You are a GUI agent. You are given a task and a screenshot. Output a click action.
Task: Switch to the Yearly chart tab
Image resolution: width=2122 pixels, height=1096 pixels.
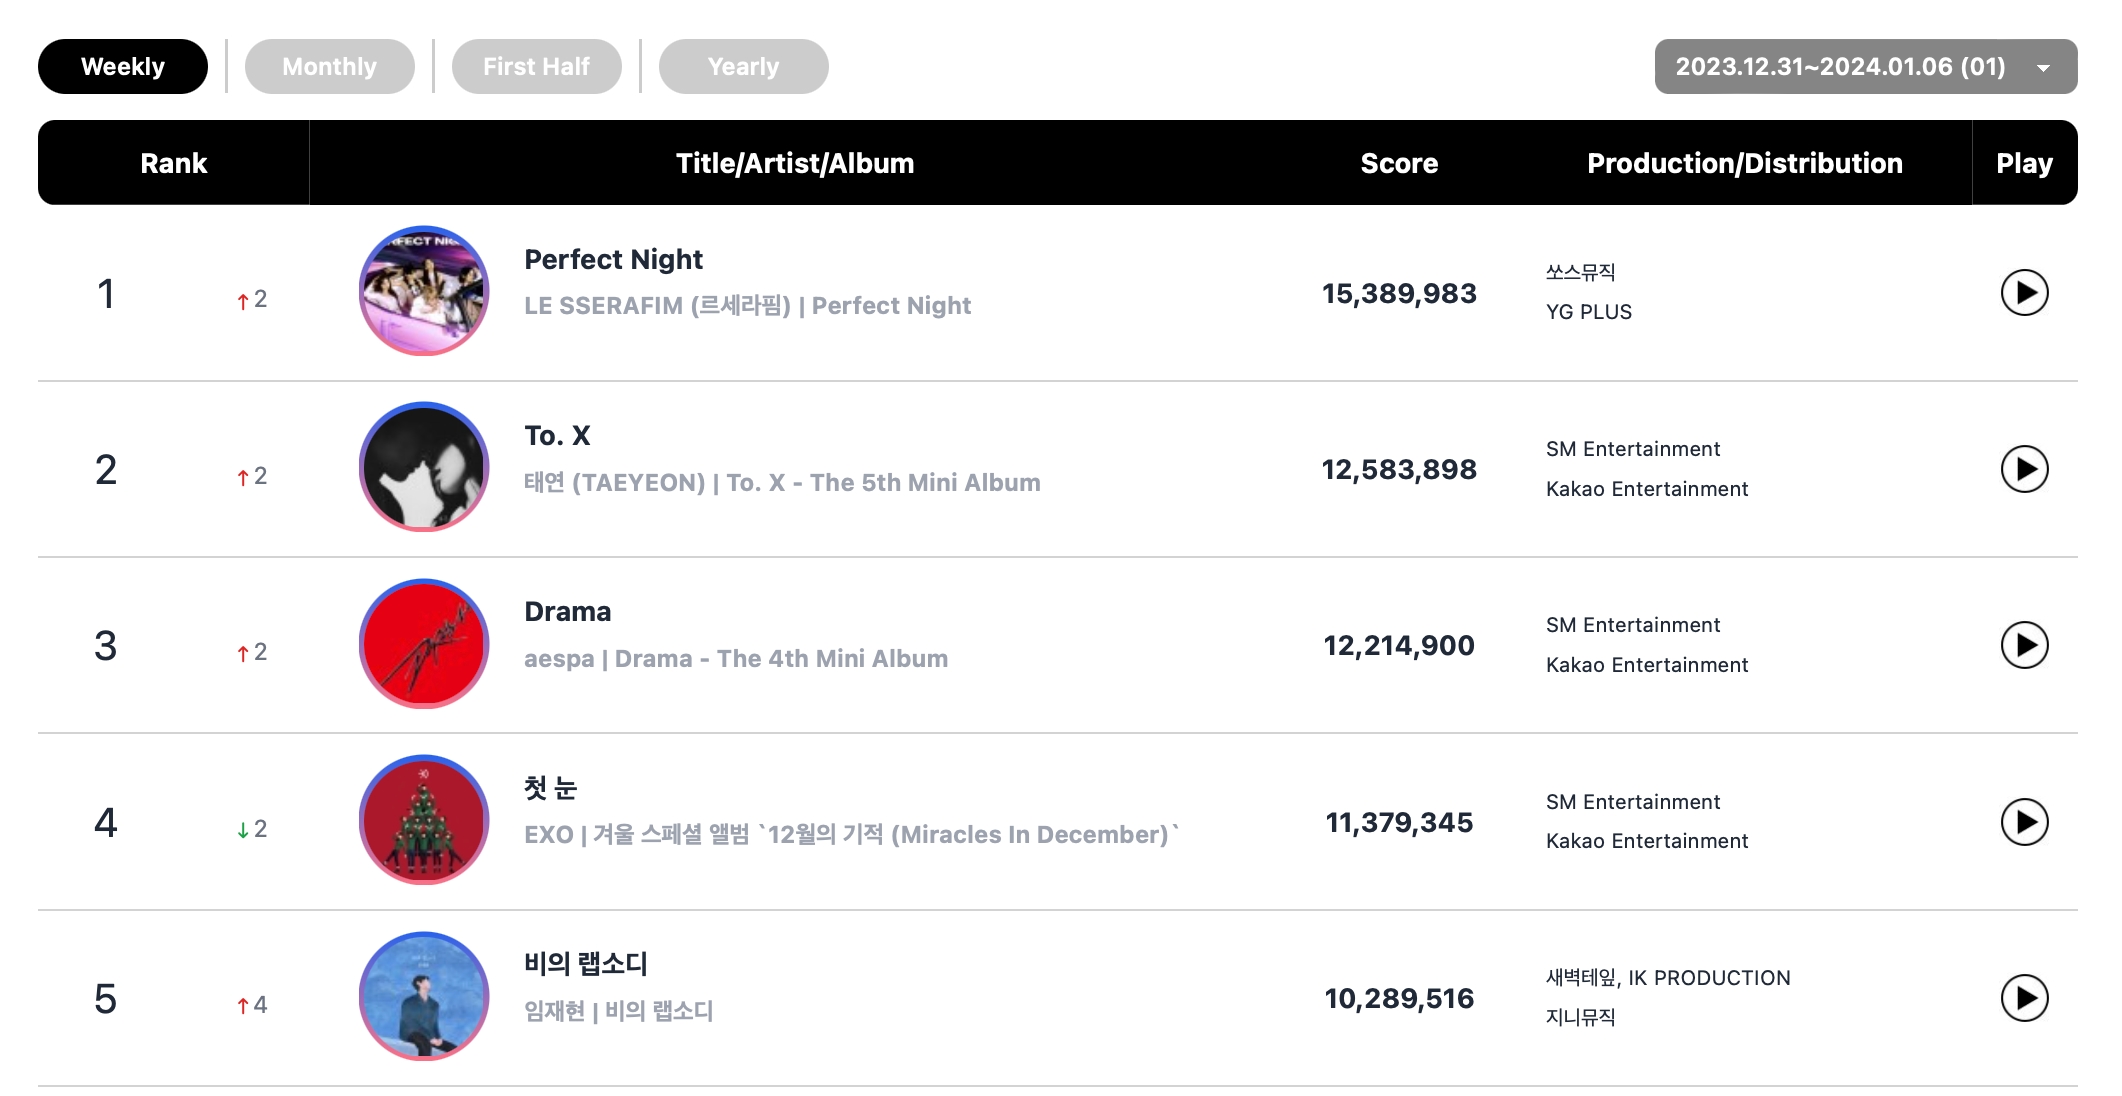coord(743,67)
